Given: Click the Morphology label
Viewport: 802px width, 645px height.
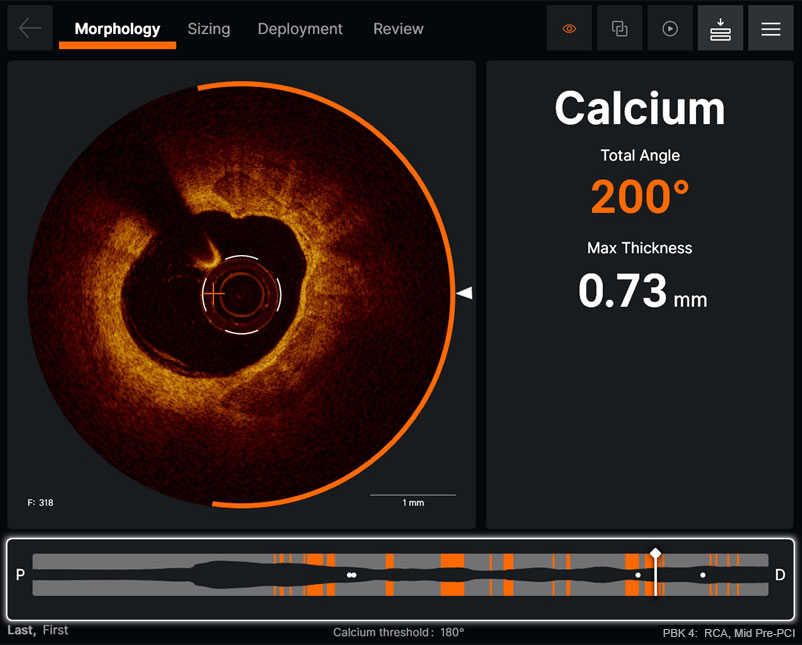Looking at the screenshot, I should click(117, 29).
